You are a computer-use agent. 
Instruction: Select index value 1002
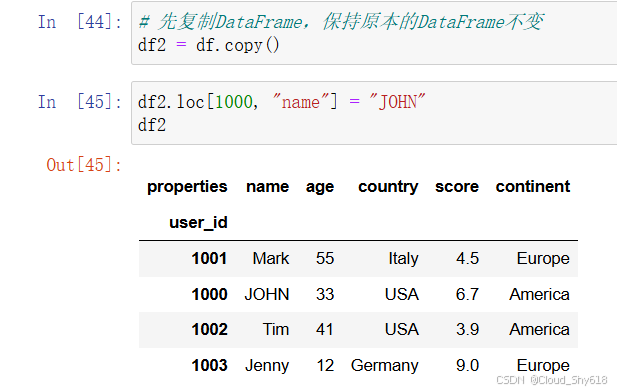pos(209,330)
